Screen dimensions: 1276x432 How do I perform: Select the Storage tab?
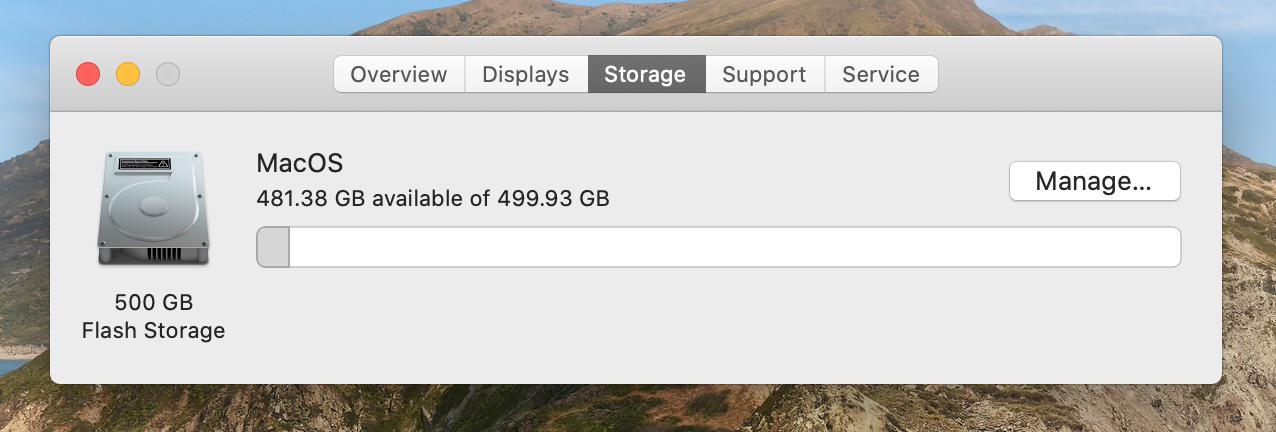645,74
